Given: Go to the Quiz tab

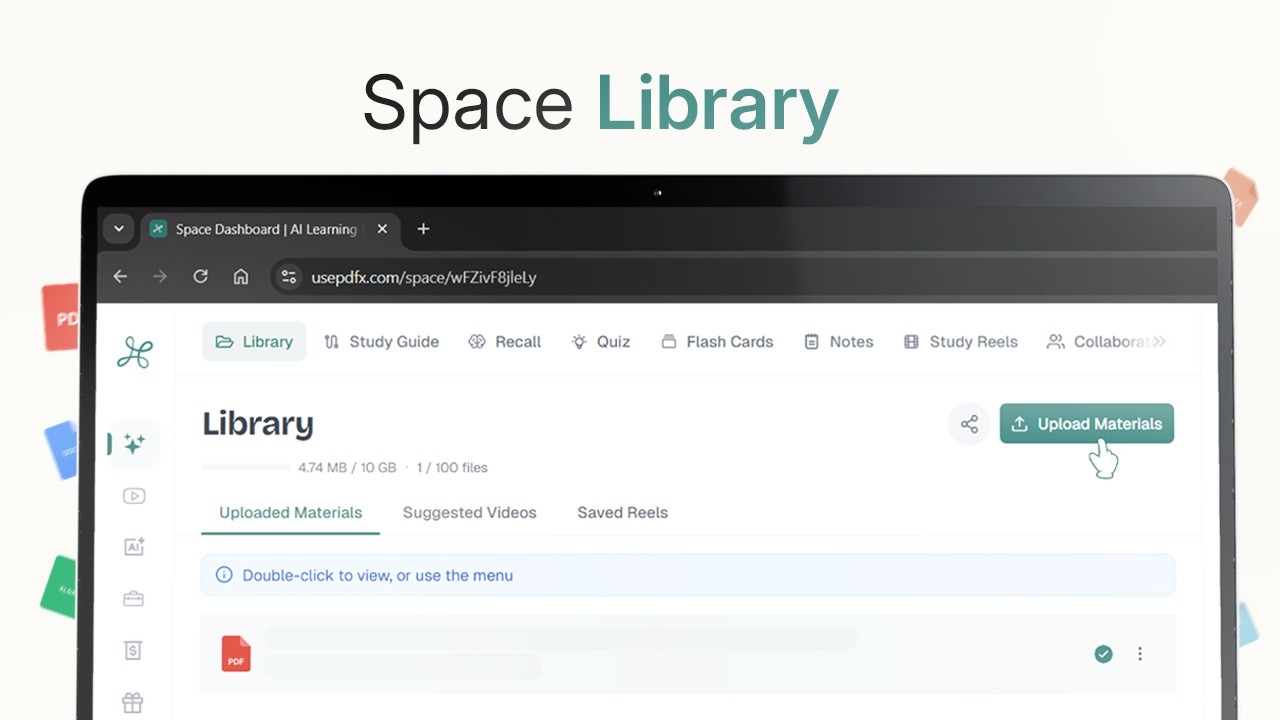Looking at the screenshot, I should pyautogui.click(x=600, y=341).
